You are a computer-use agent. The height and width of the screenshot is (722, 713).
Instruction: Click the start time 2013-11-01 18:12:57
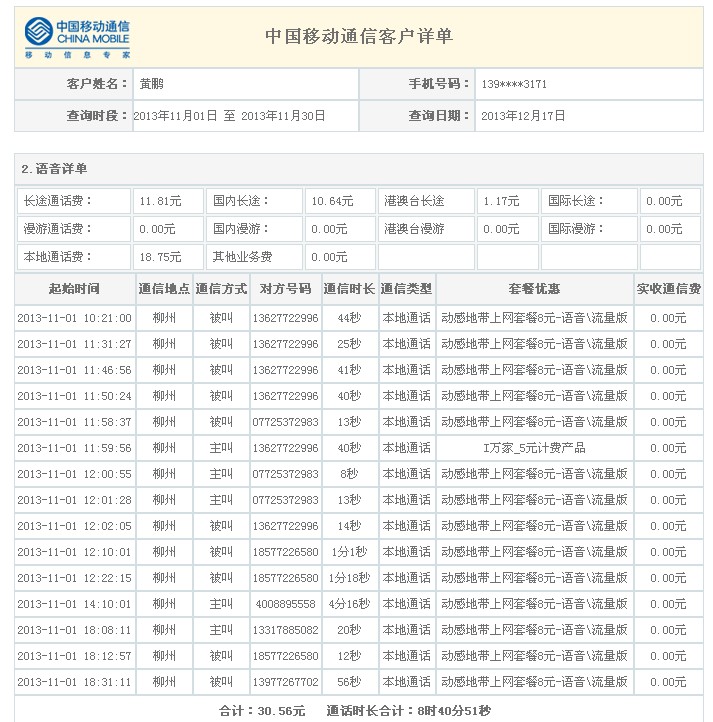(74, 656)
